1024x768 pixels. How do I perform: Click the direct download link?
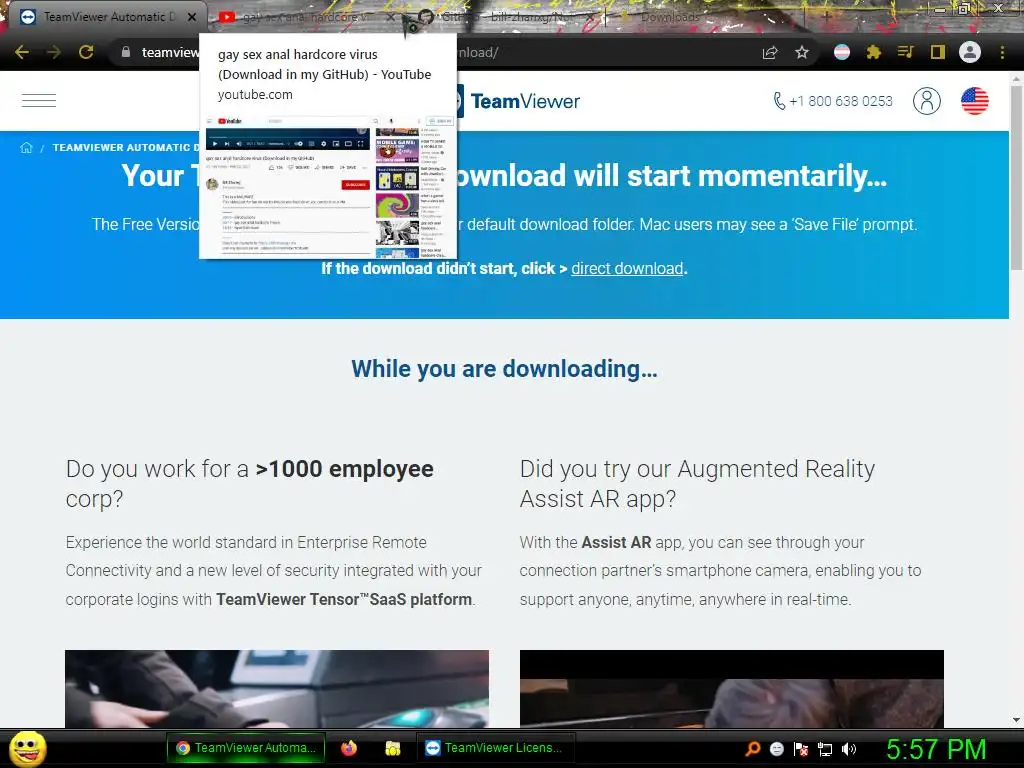coord(627,268)
